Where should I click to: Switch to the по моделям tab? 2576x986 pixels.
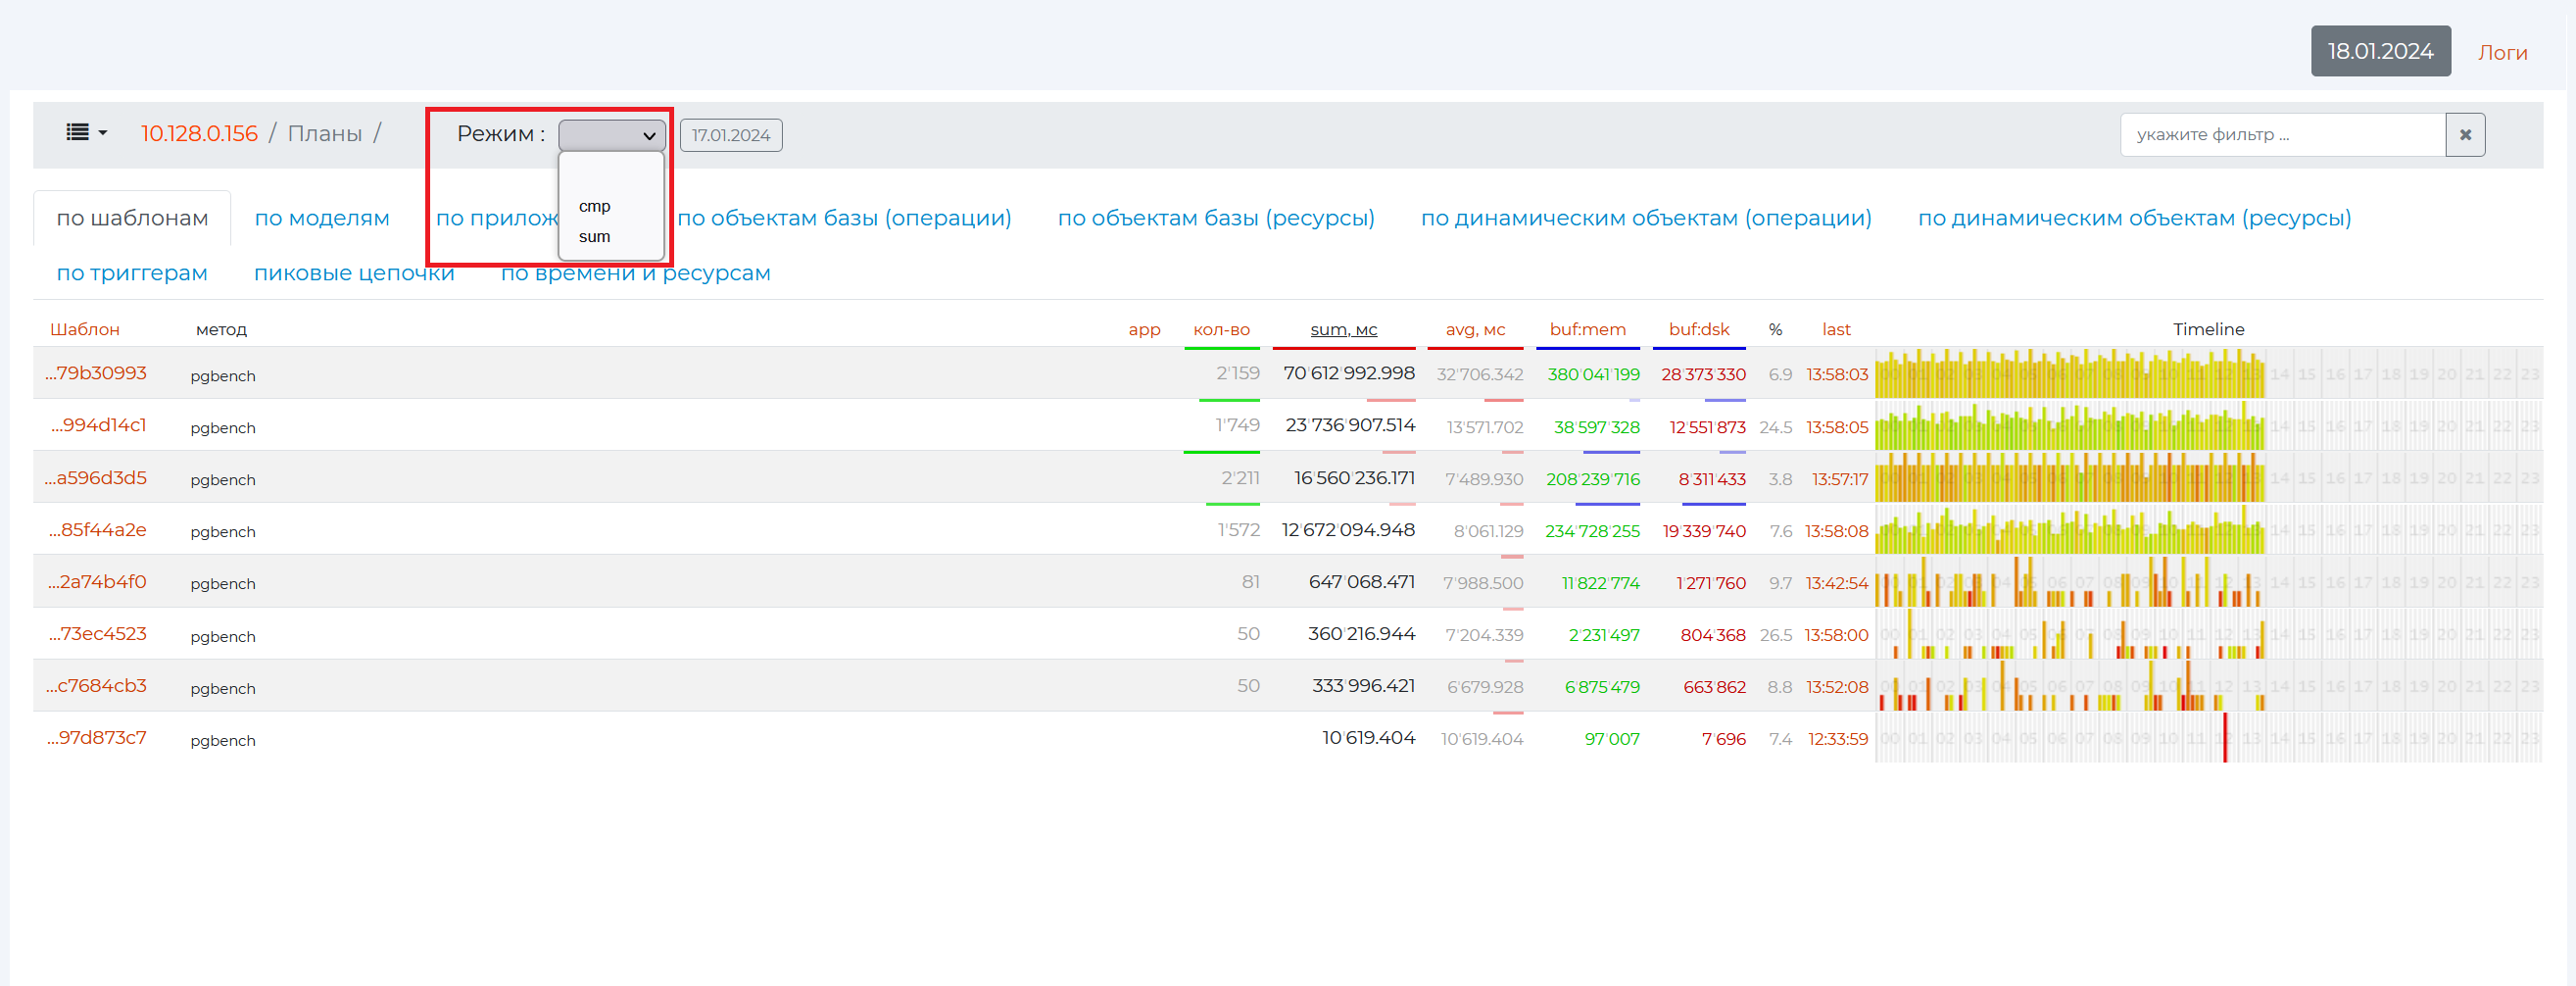click(321, 218)
